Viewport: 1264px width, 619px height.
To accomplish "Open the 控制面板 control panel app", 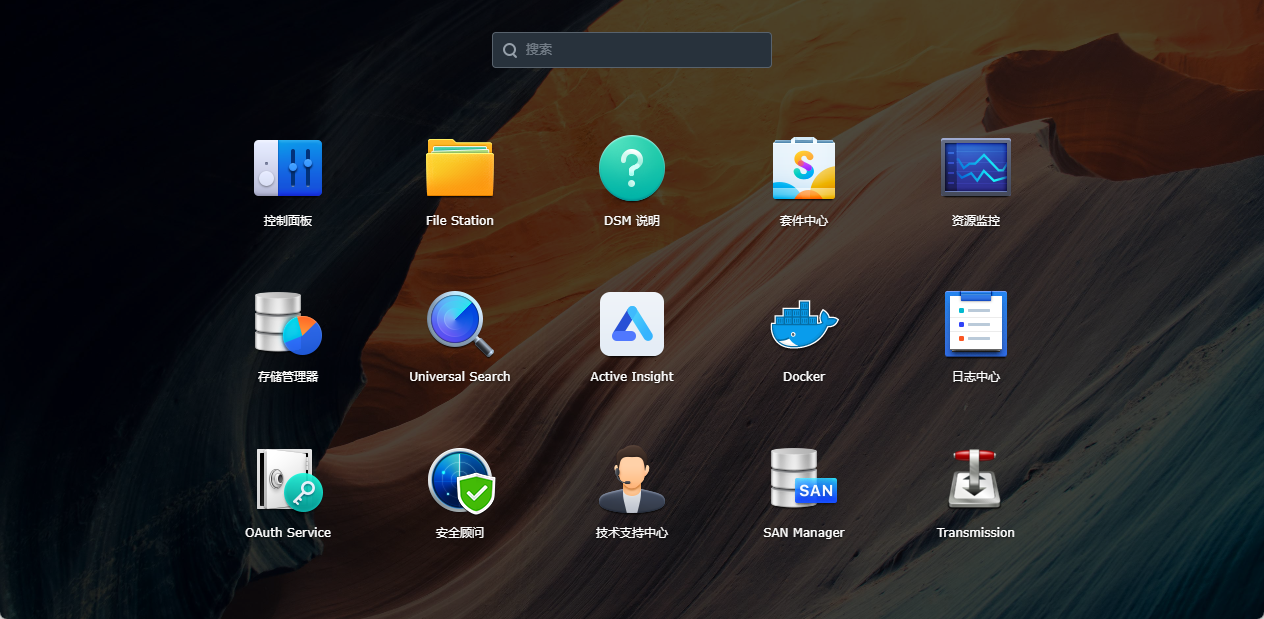I will pyautogui.click(x=288, y=168).
